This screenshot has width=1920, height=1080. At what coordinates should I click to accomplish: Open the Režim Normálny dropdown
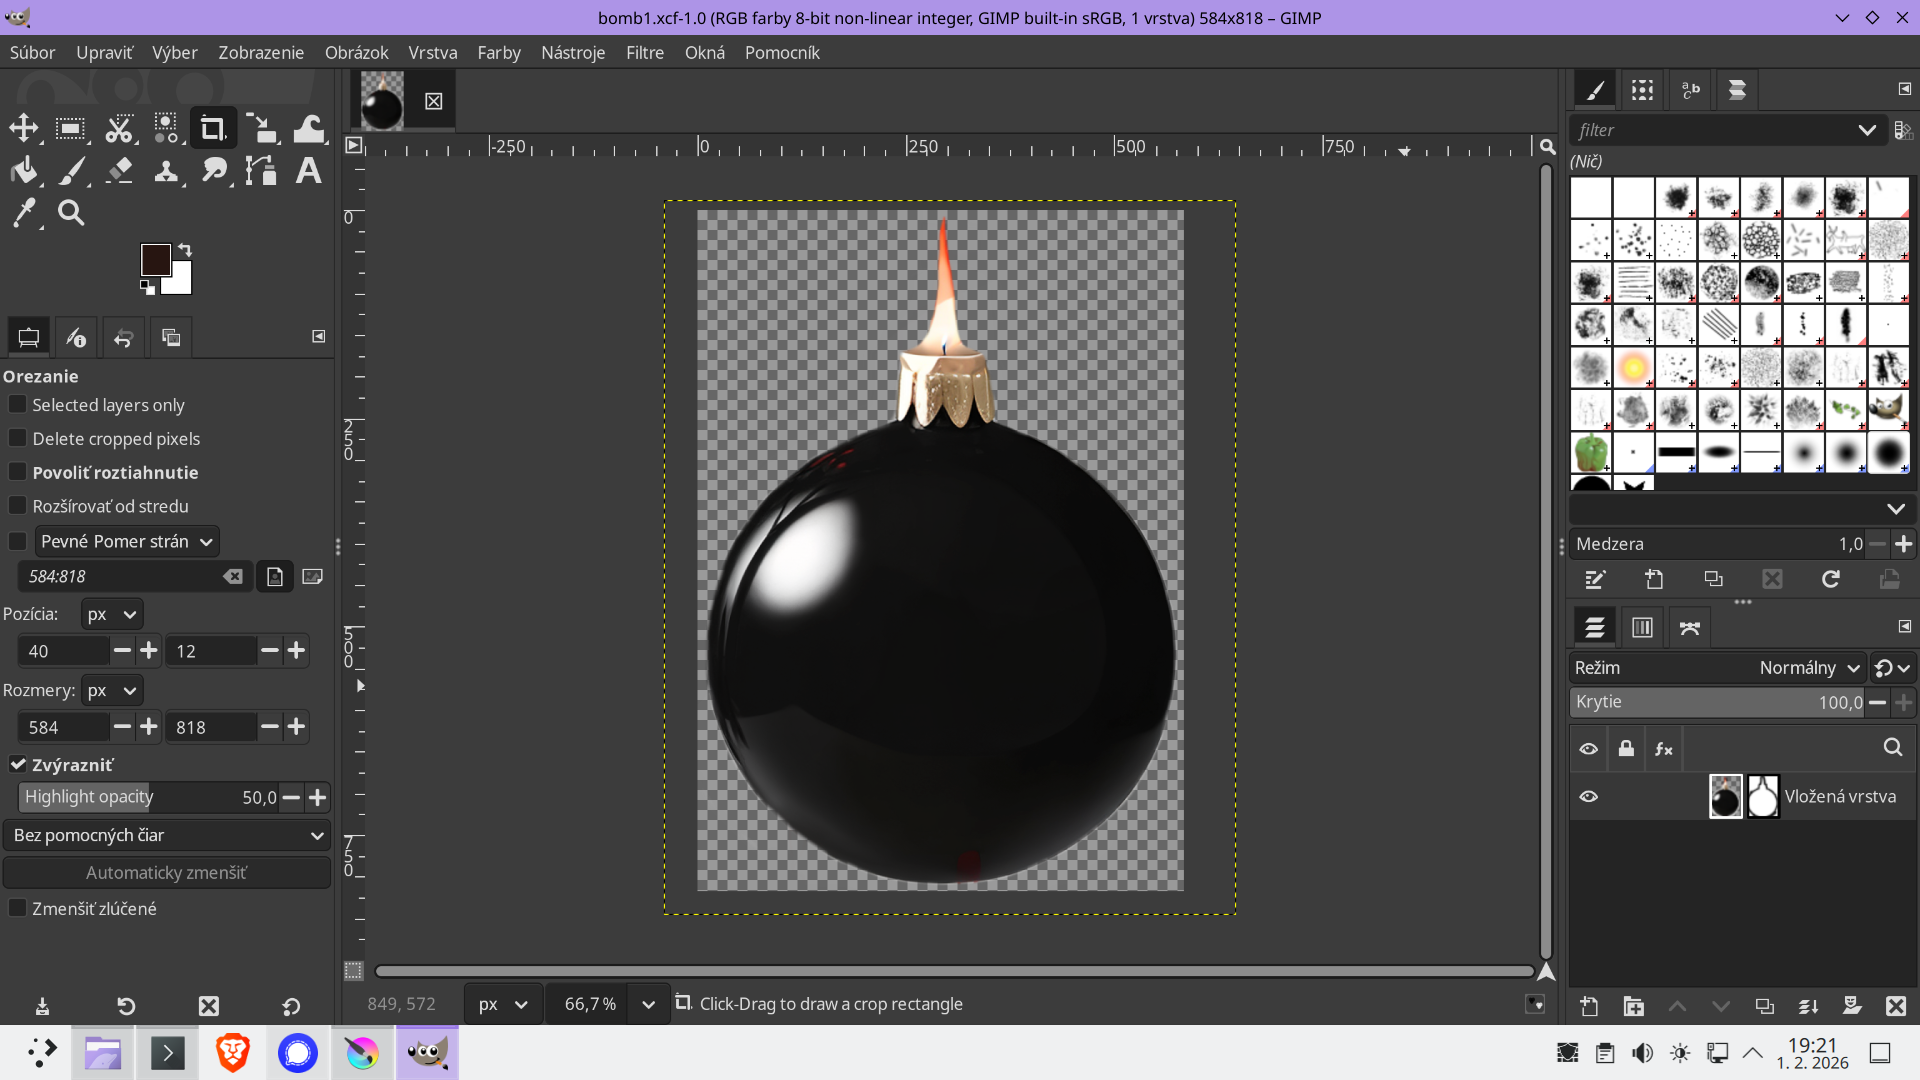1810,668
